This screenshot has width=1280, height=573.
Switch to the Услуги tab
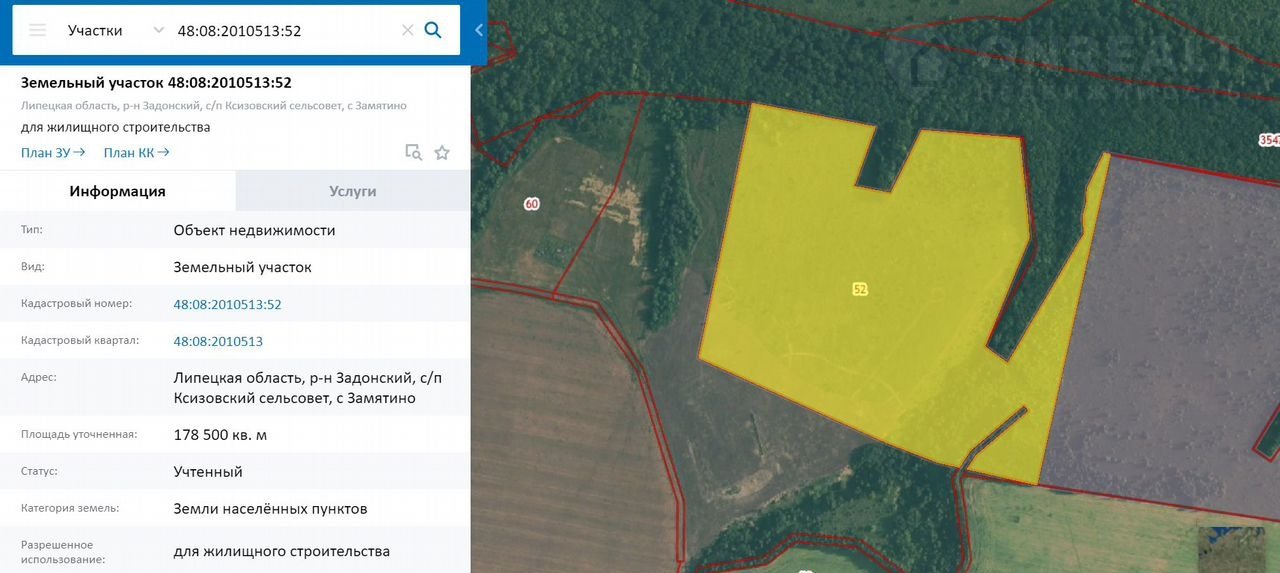[352, 191]
